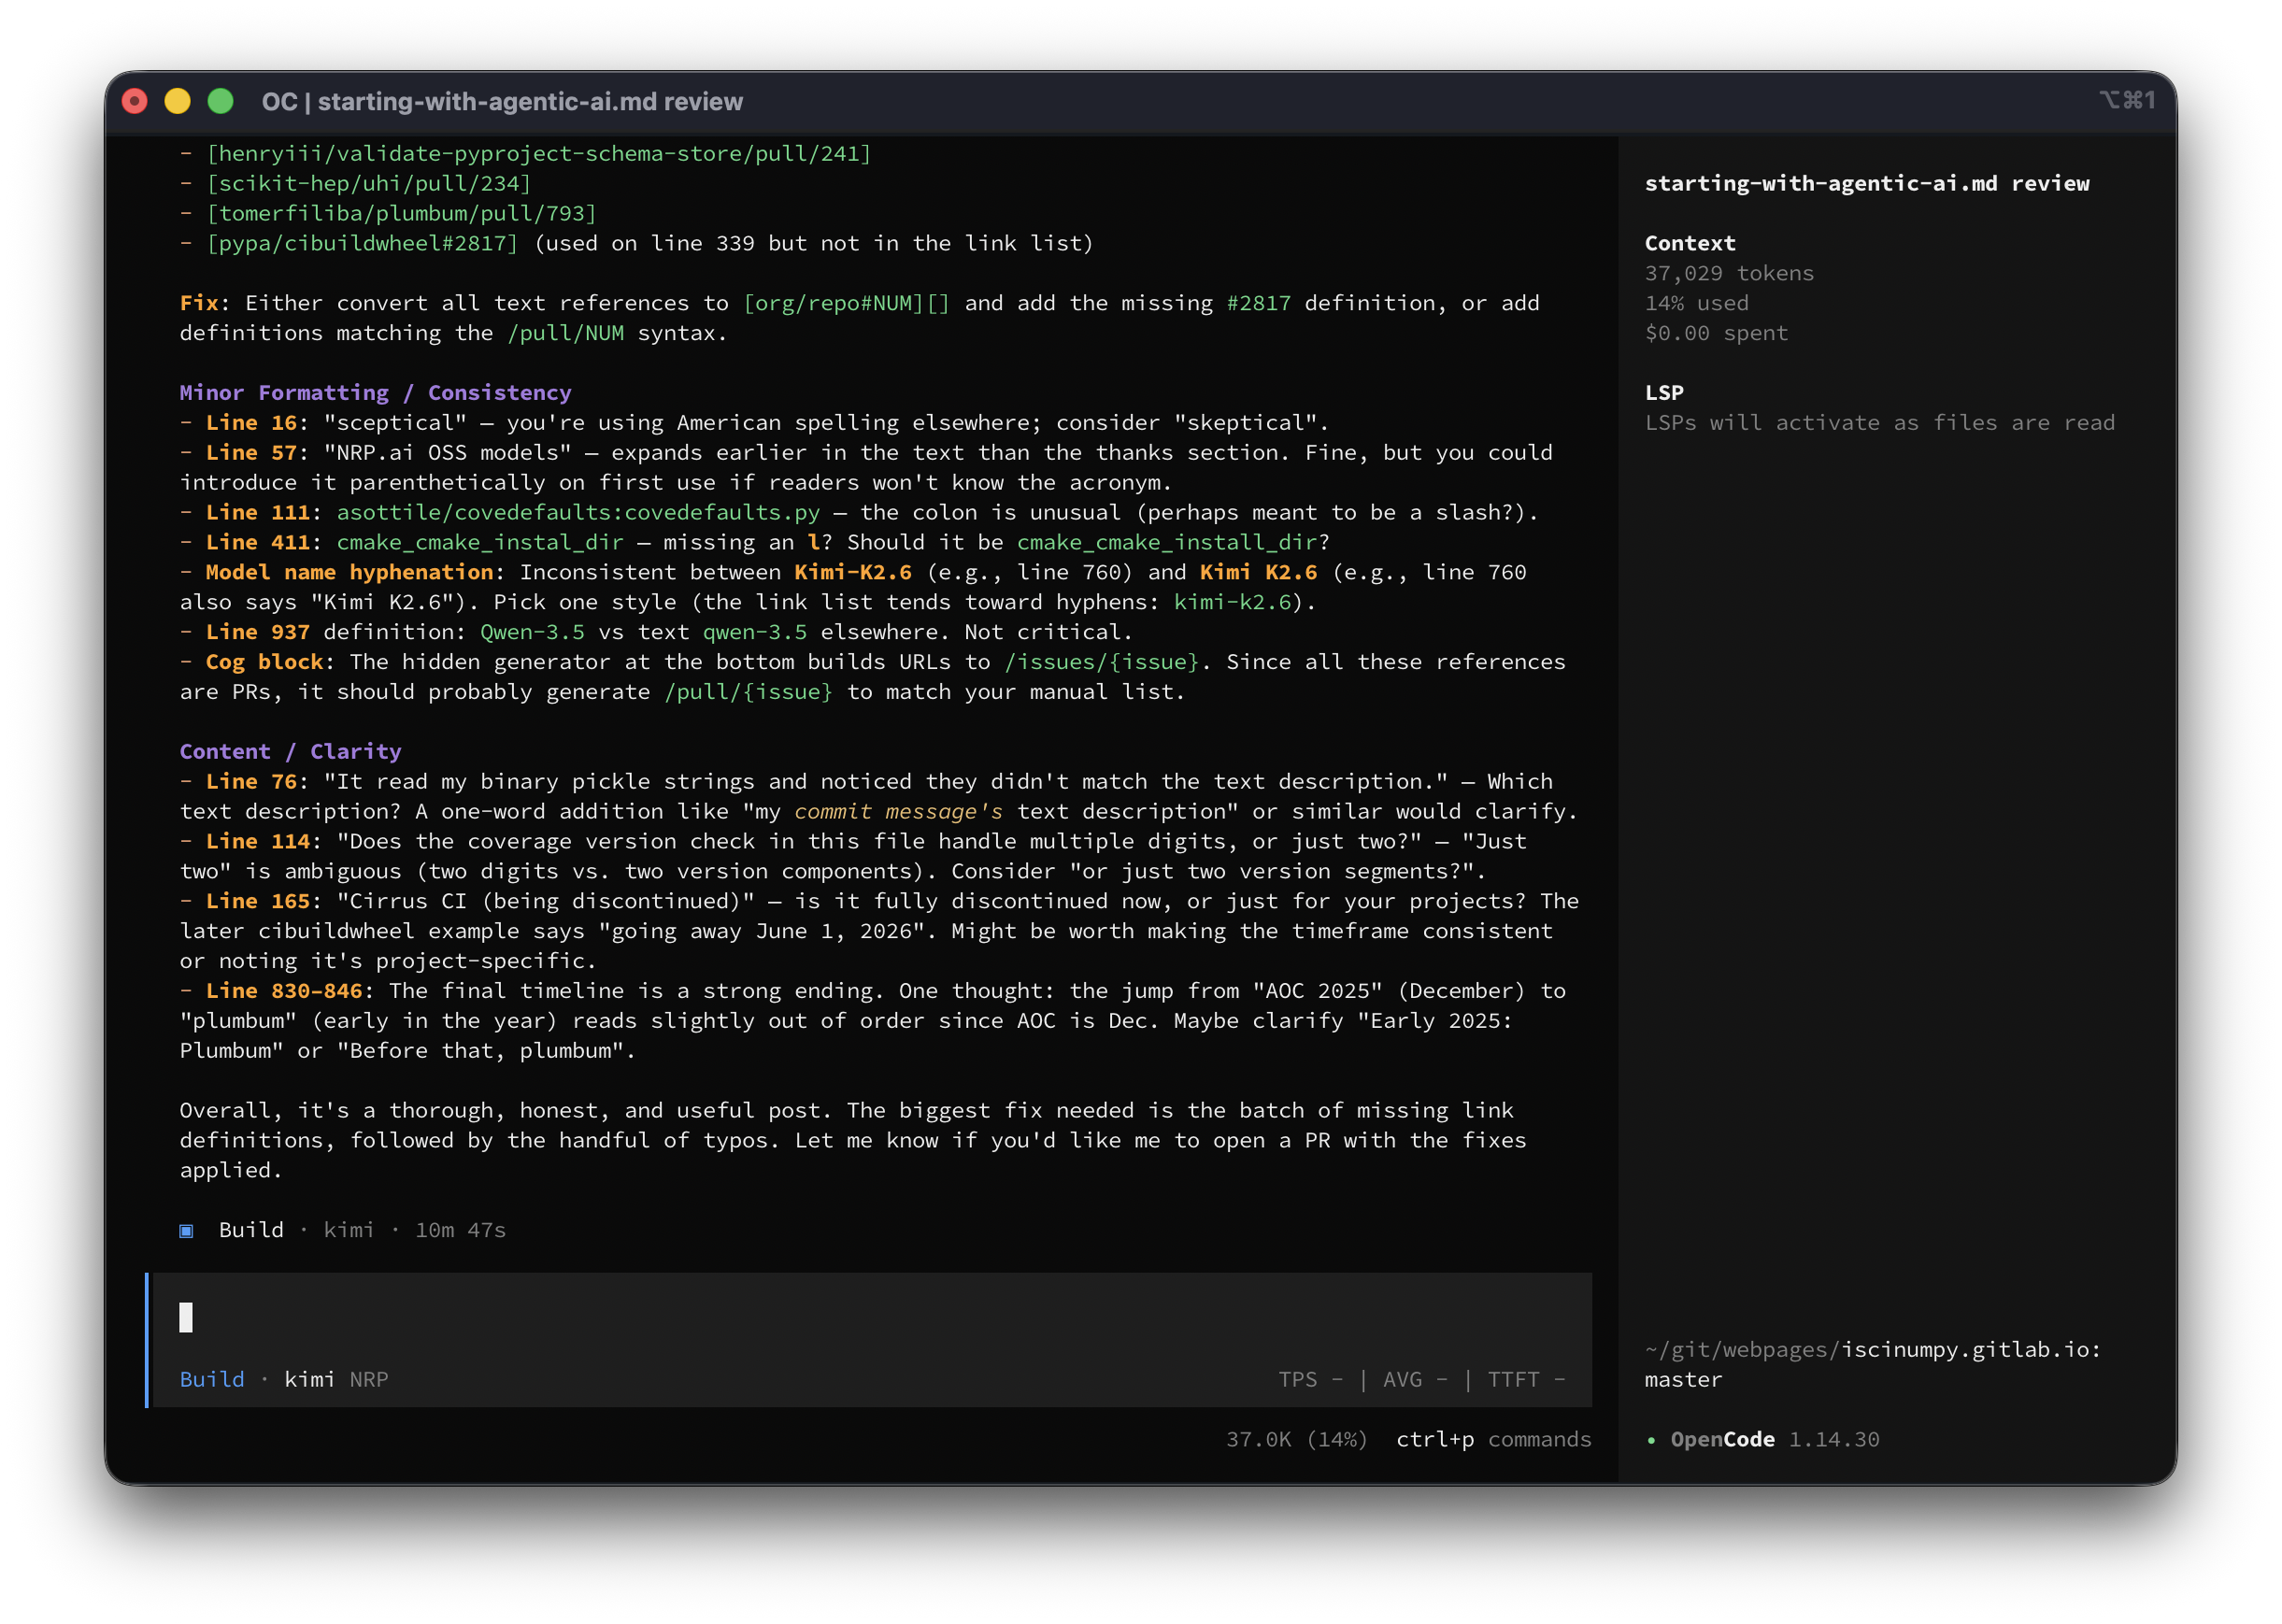Click the 10m 47s duration text
Image resolution: width=2282 pixels, height=1624 pixels.
coord(461,1230)
